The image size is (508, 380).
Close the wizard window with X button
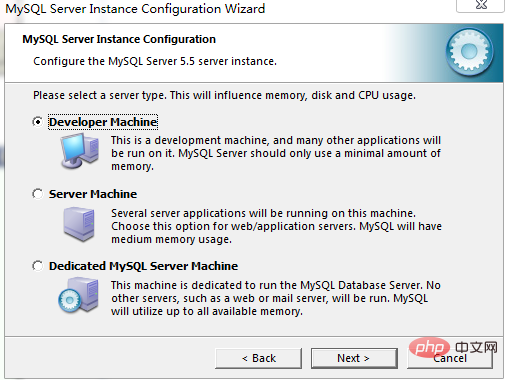click(481, 5)
